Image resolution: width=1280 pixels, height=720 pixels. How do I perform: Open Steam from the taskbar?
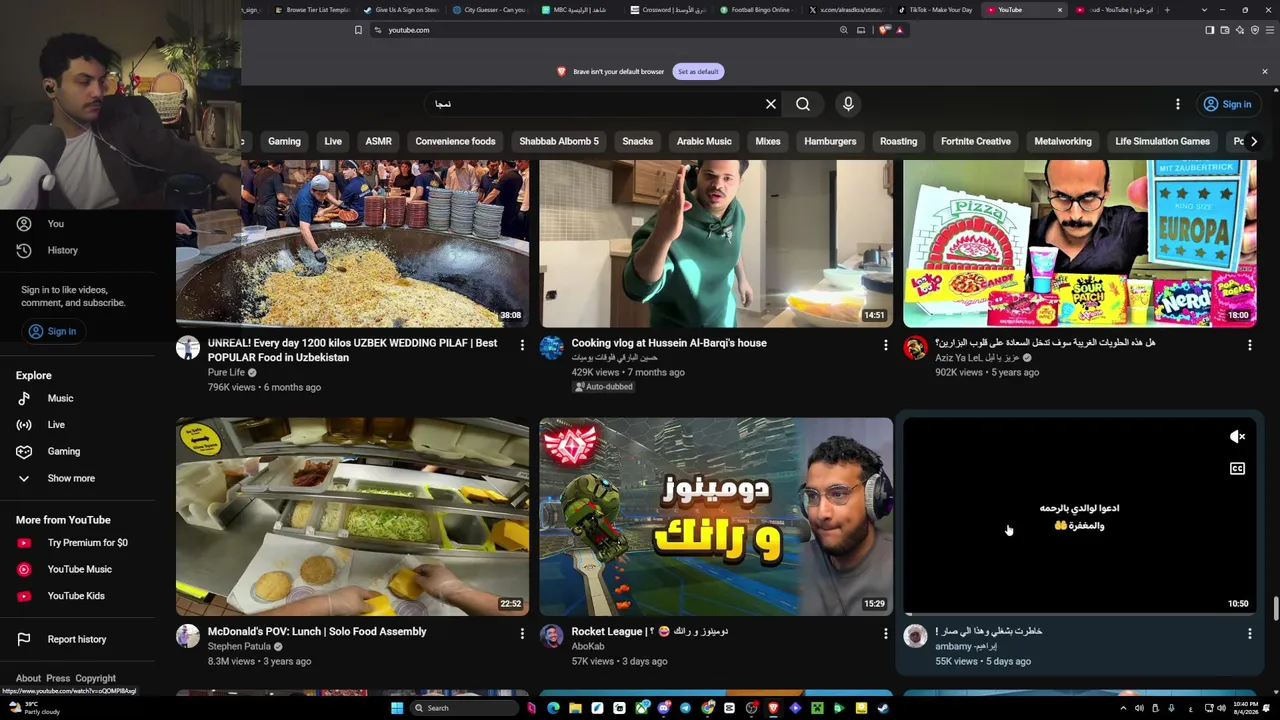(883, 708)
